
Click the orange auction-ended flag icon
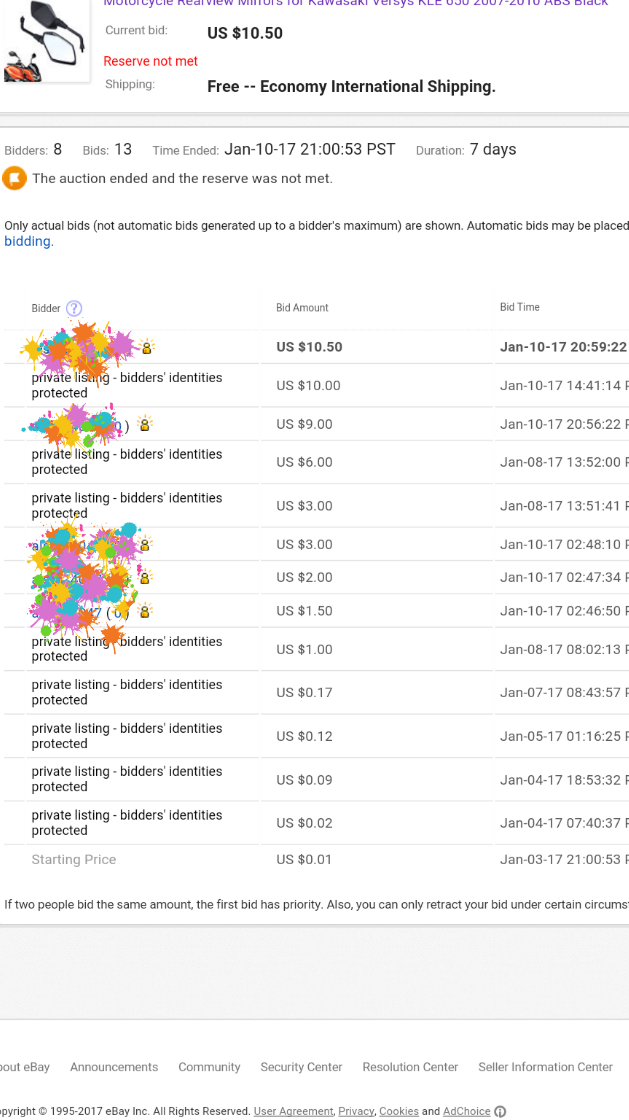15,179
